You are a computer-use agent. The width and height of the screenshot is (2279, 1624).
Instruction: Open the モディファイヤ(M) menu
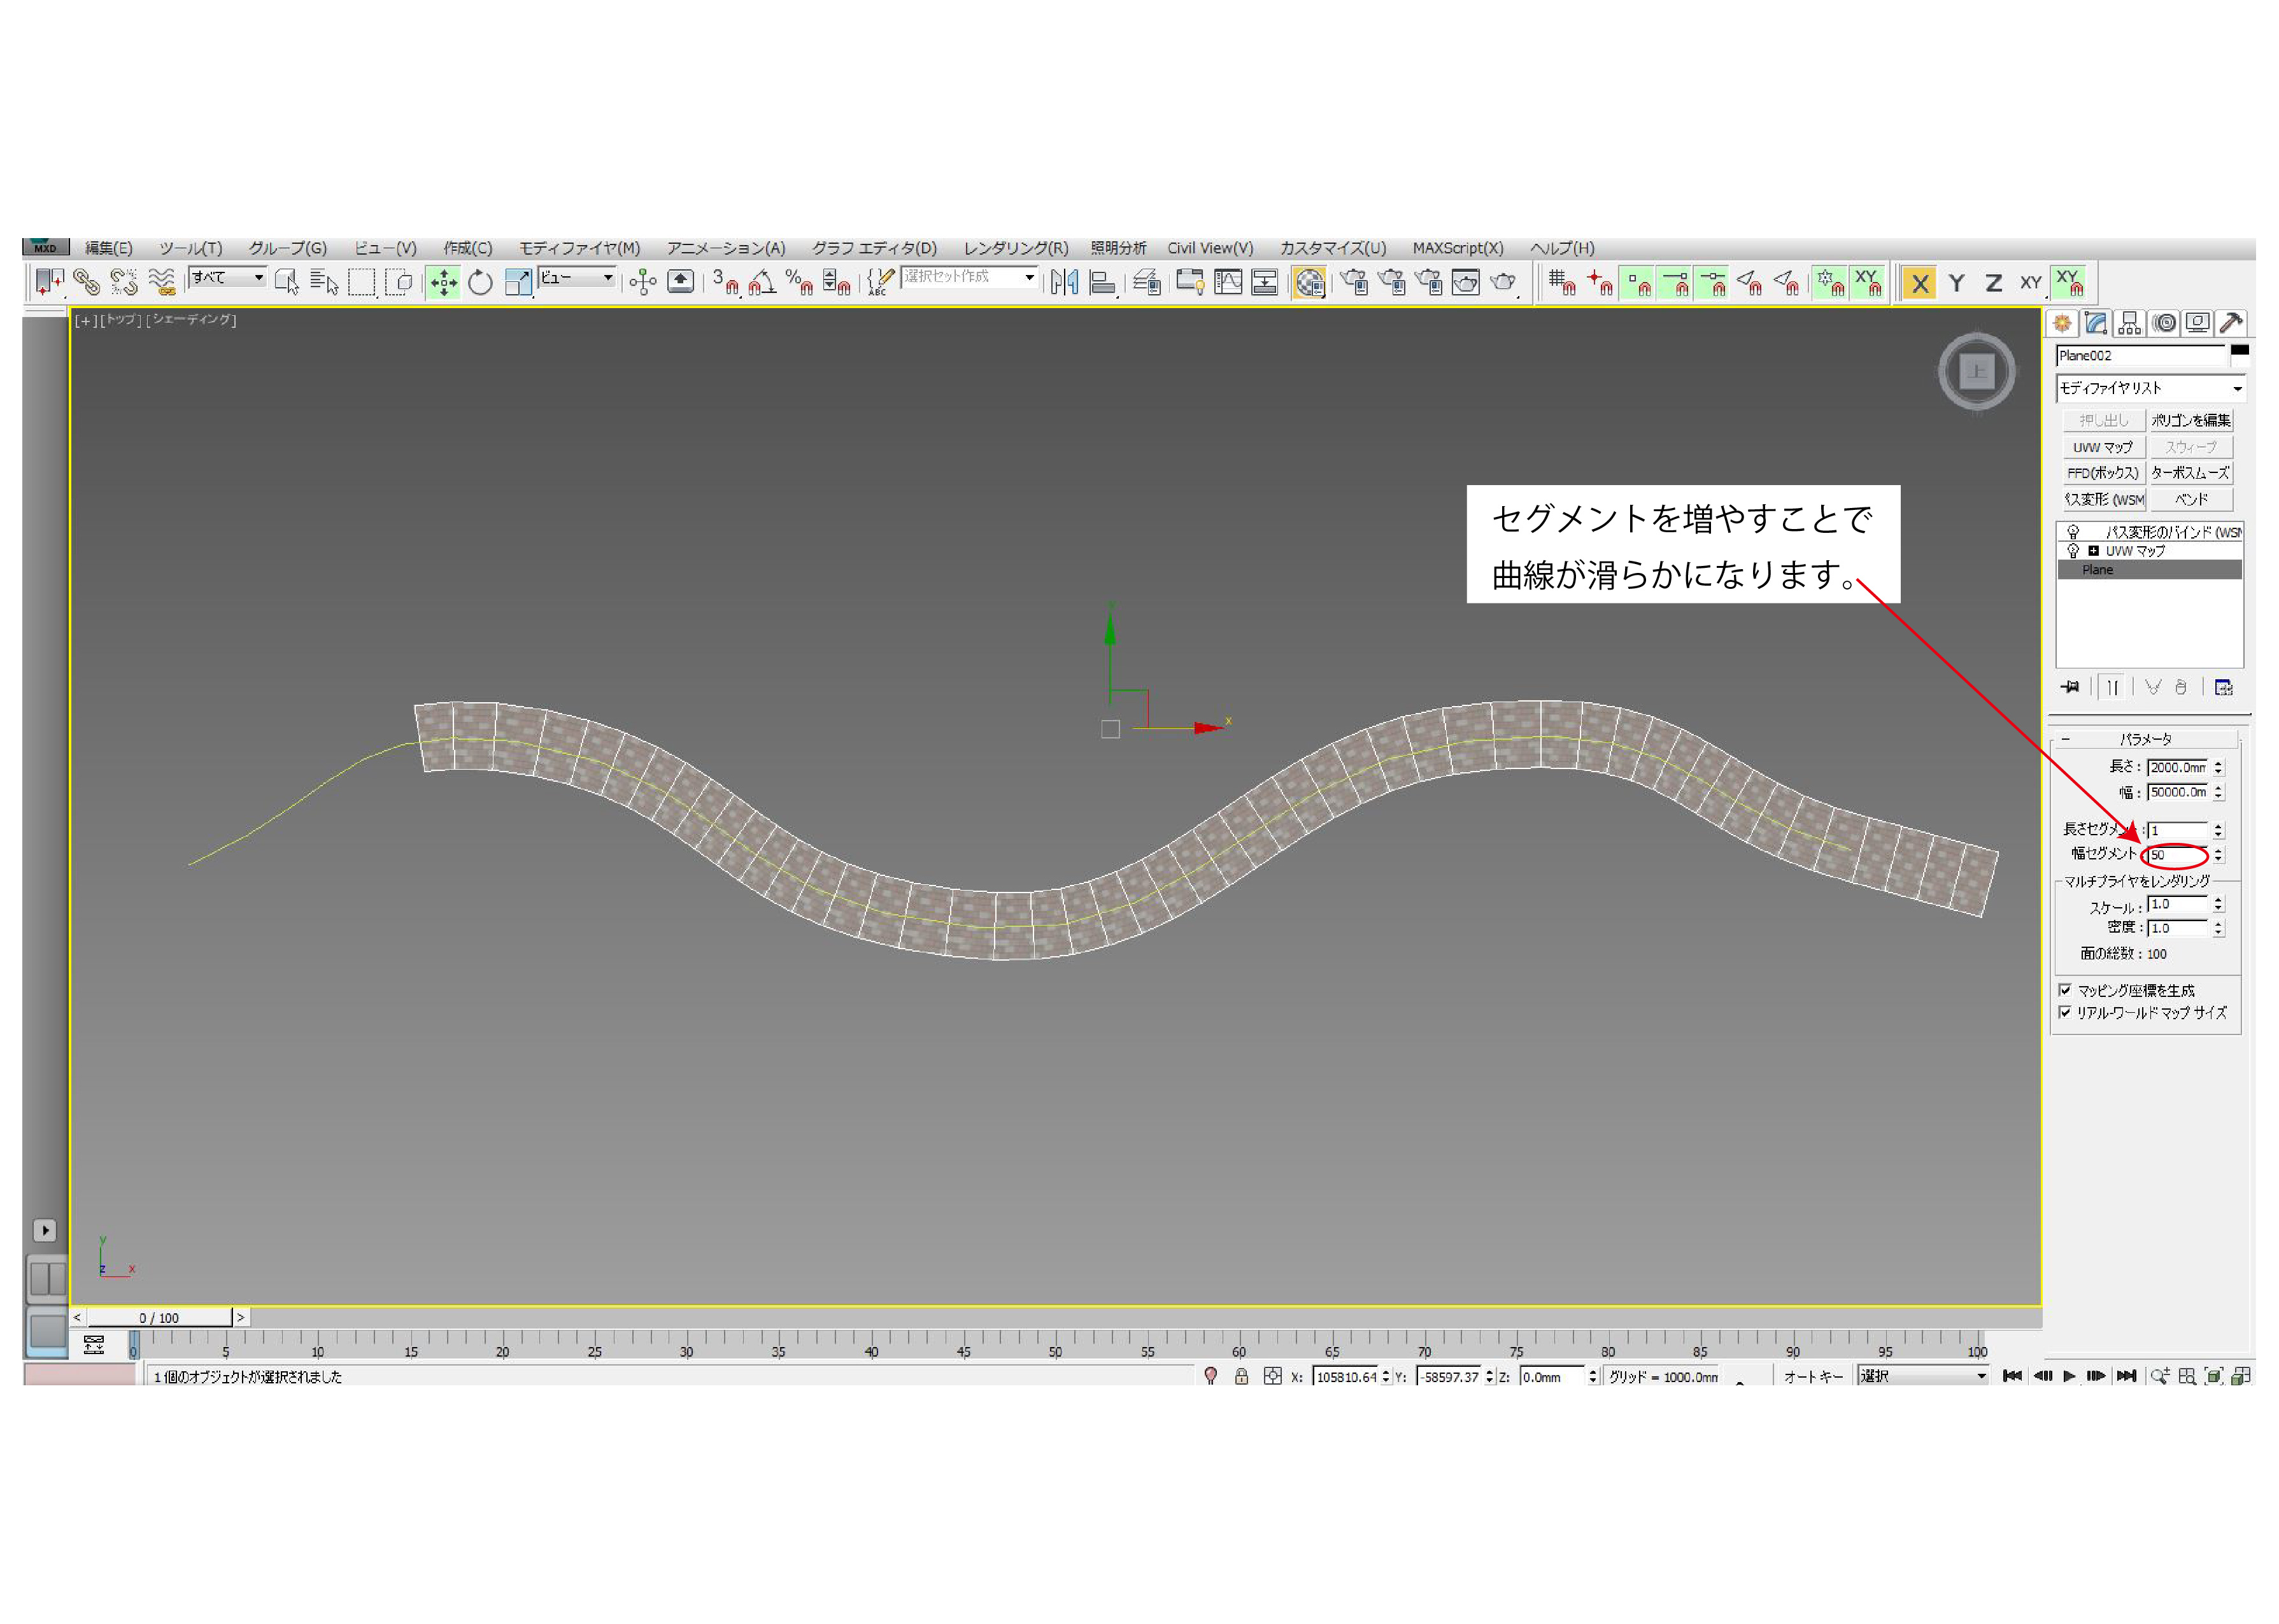point(579,248)
